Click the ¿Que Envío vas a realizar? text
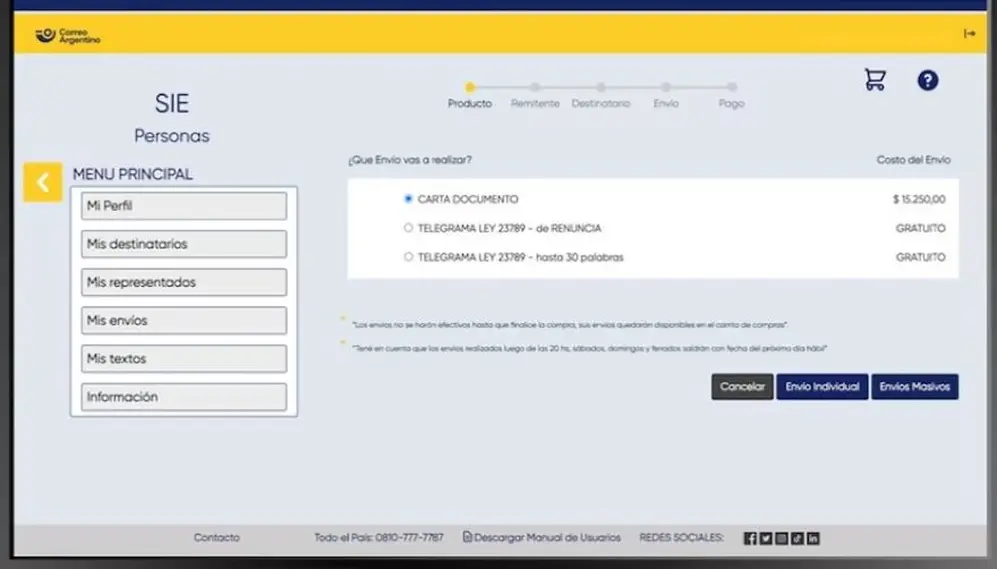The image size is (997, 569). [410, 160]
